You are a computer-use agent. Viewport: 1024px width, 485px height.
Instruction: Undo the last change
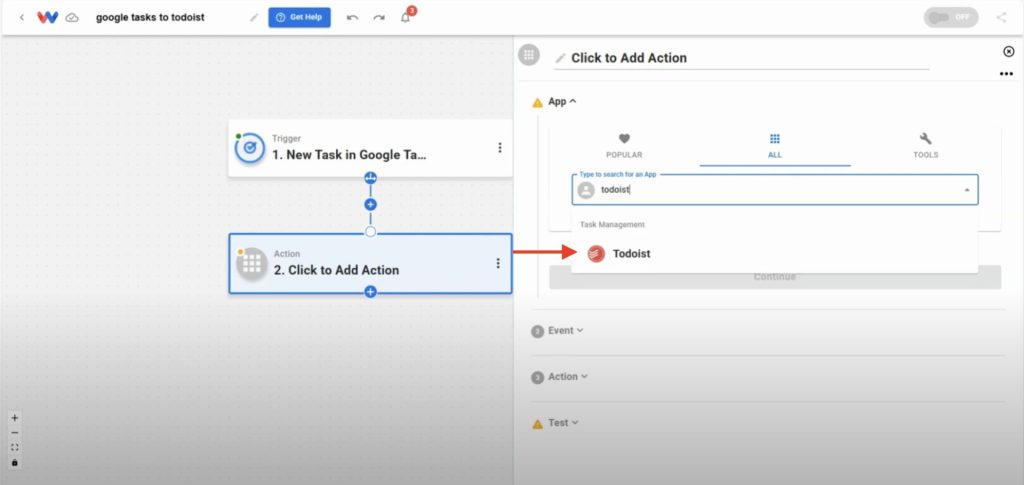click(x=353, y=18)
